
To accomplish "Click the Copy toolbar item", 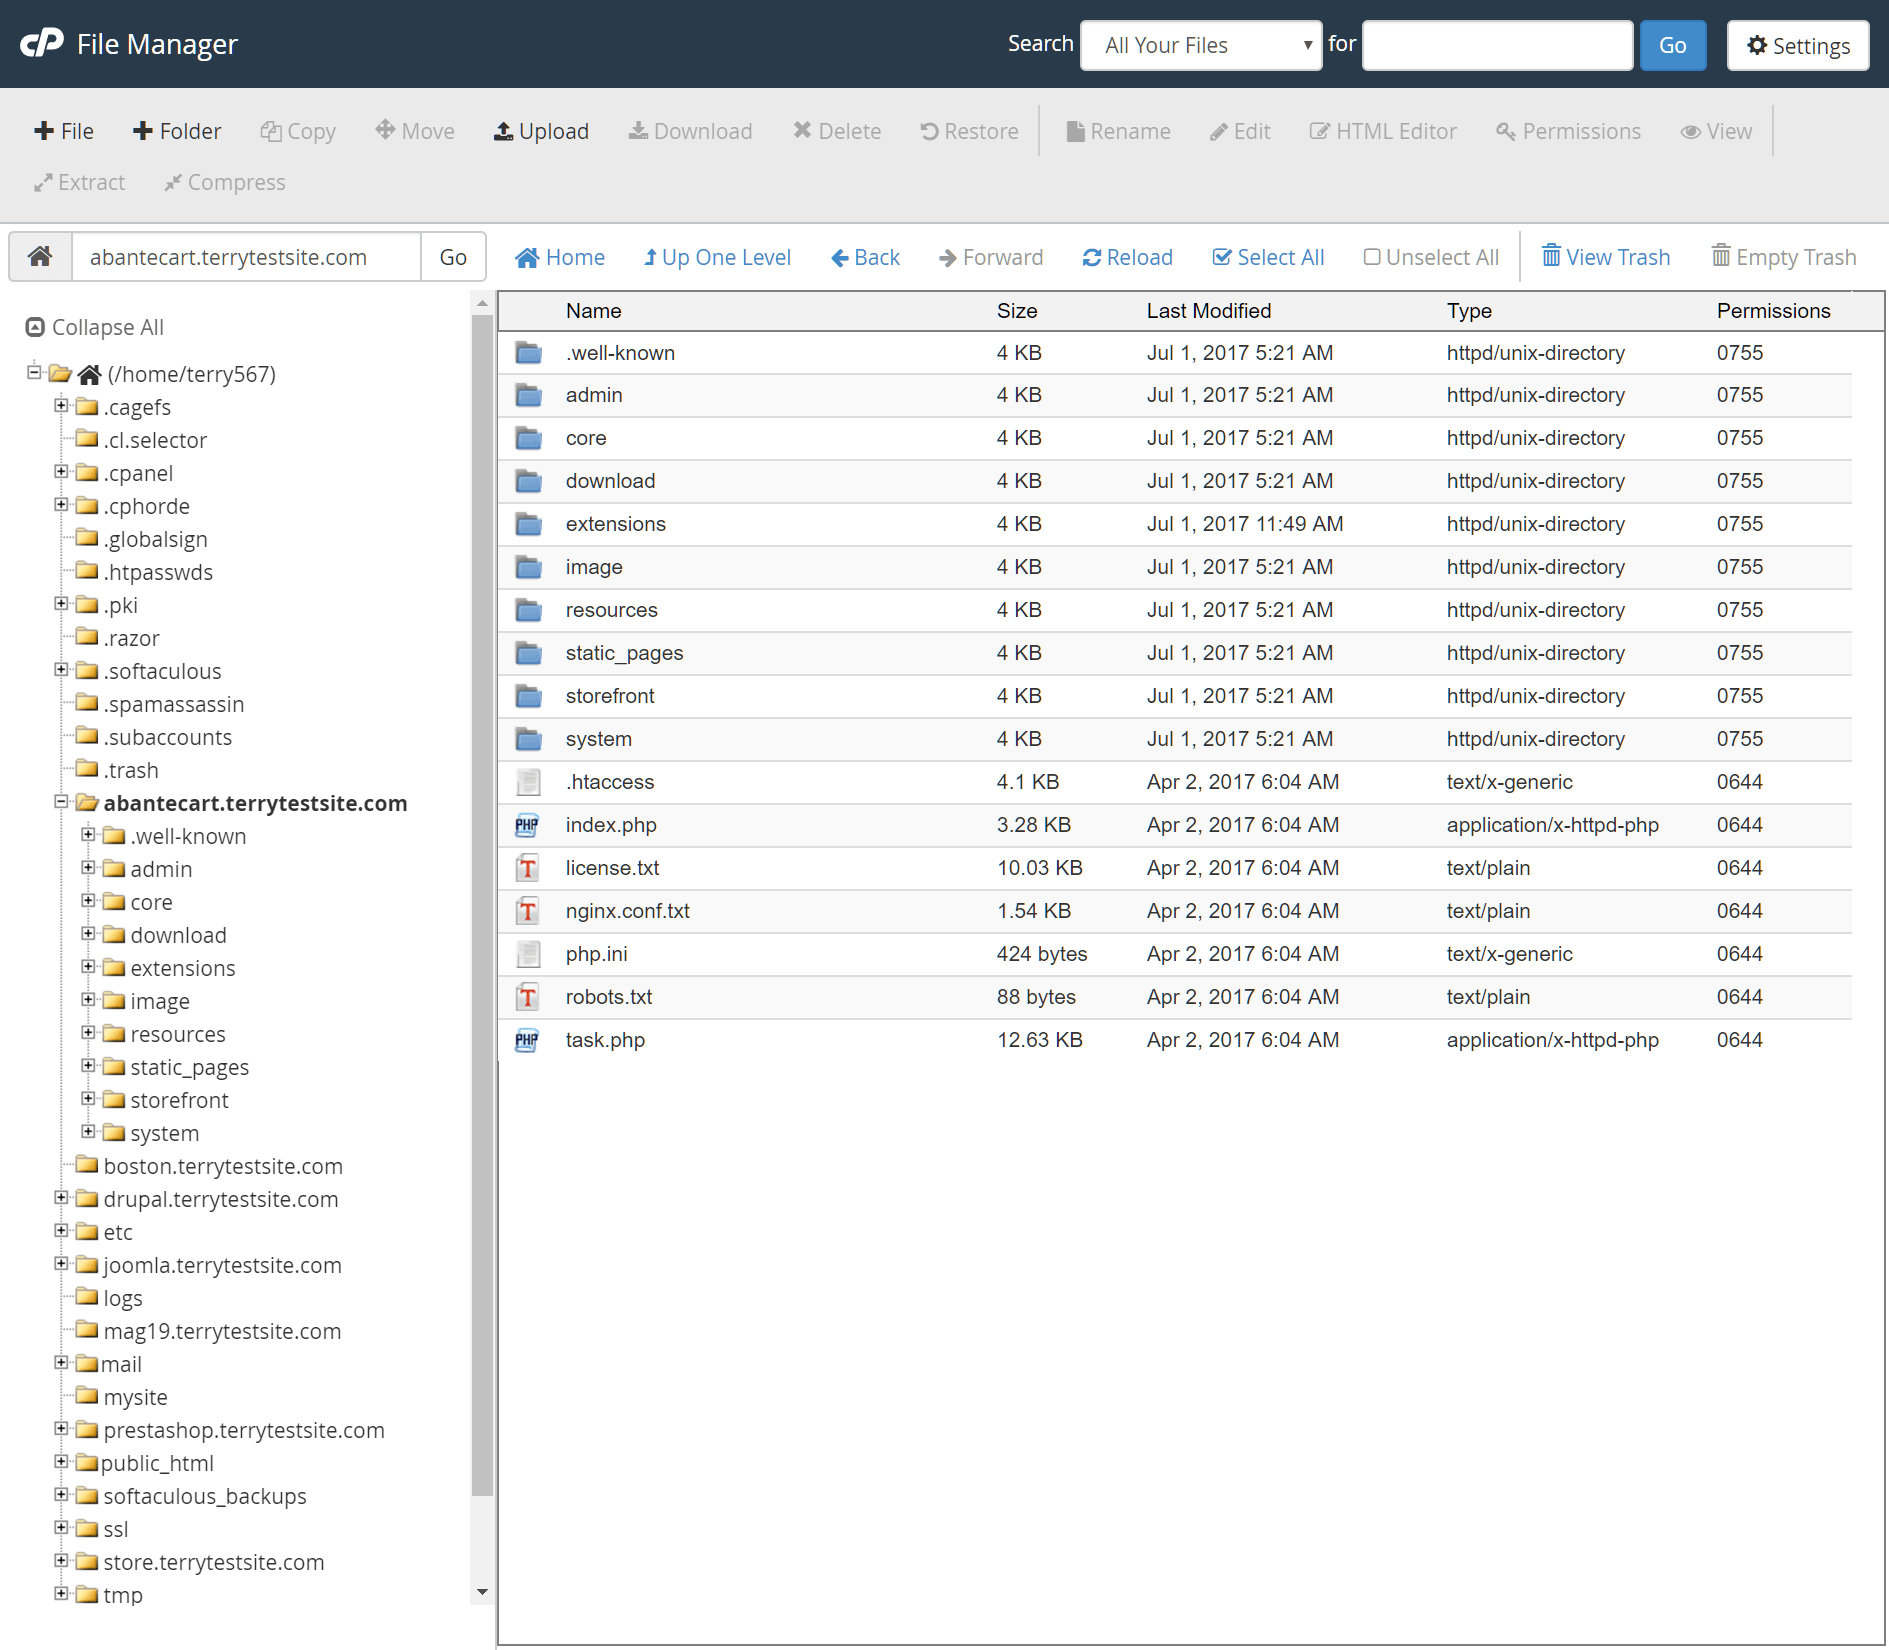I will [298, 131].
